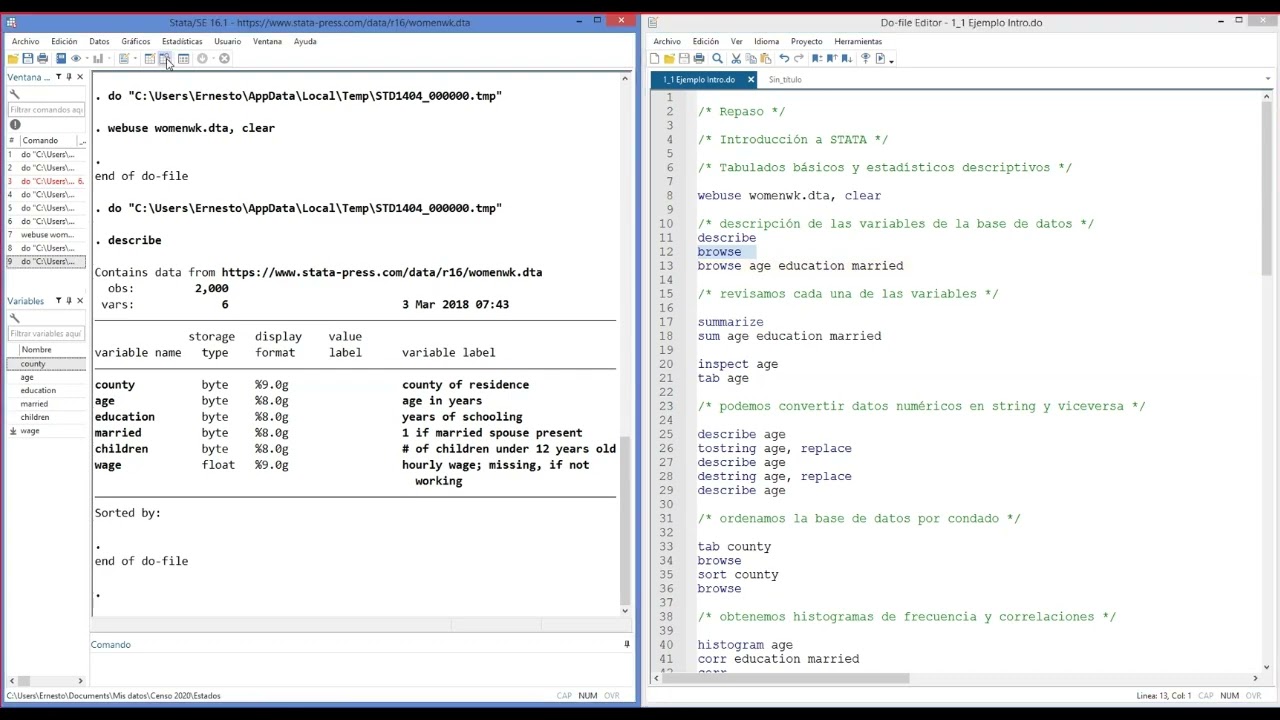Expand the More dropdown arrow in Stata toolbar
Image resolution: width=1280 pixels, height=720 pixels.
pyautogui.click(x=213, y=58)
